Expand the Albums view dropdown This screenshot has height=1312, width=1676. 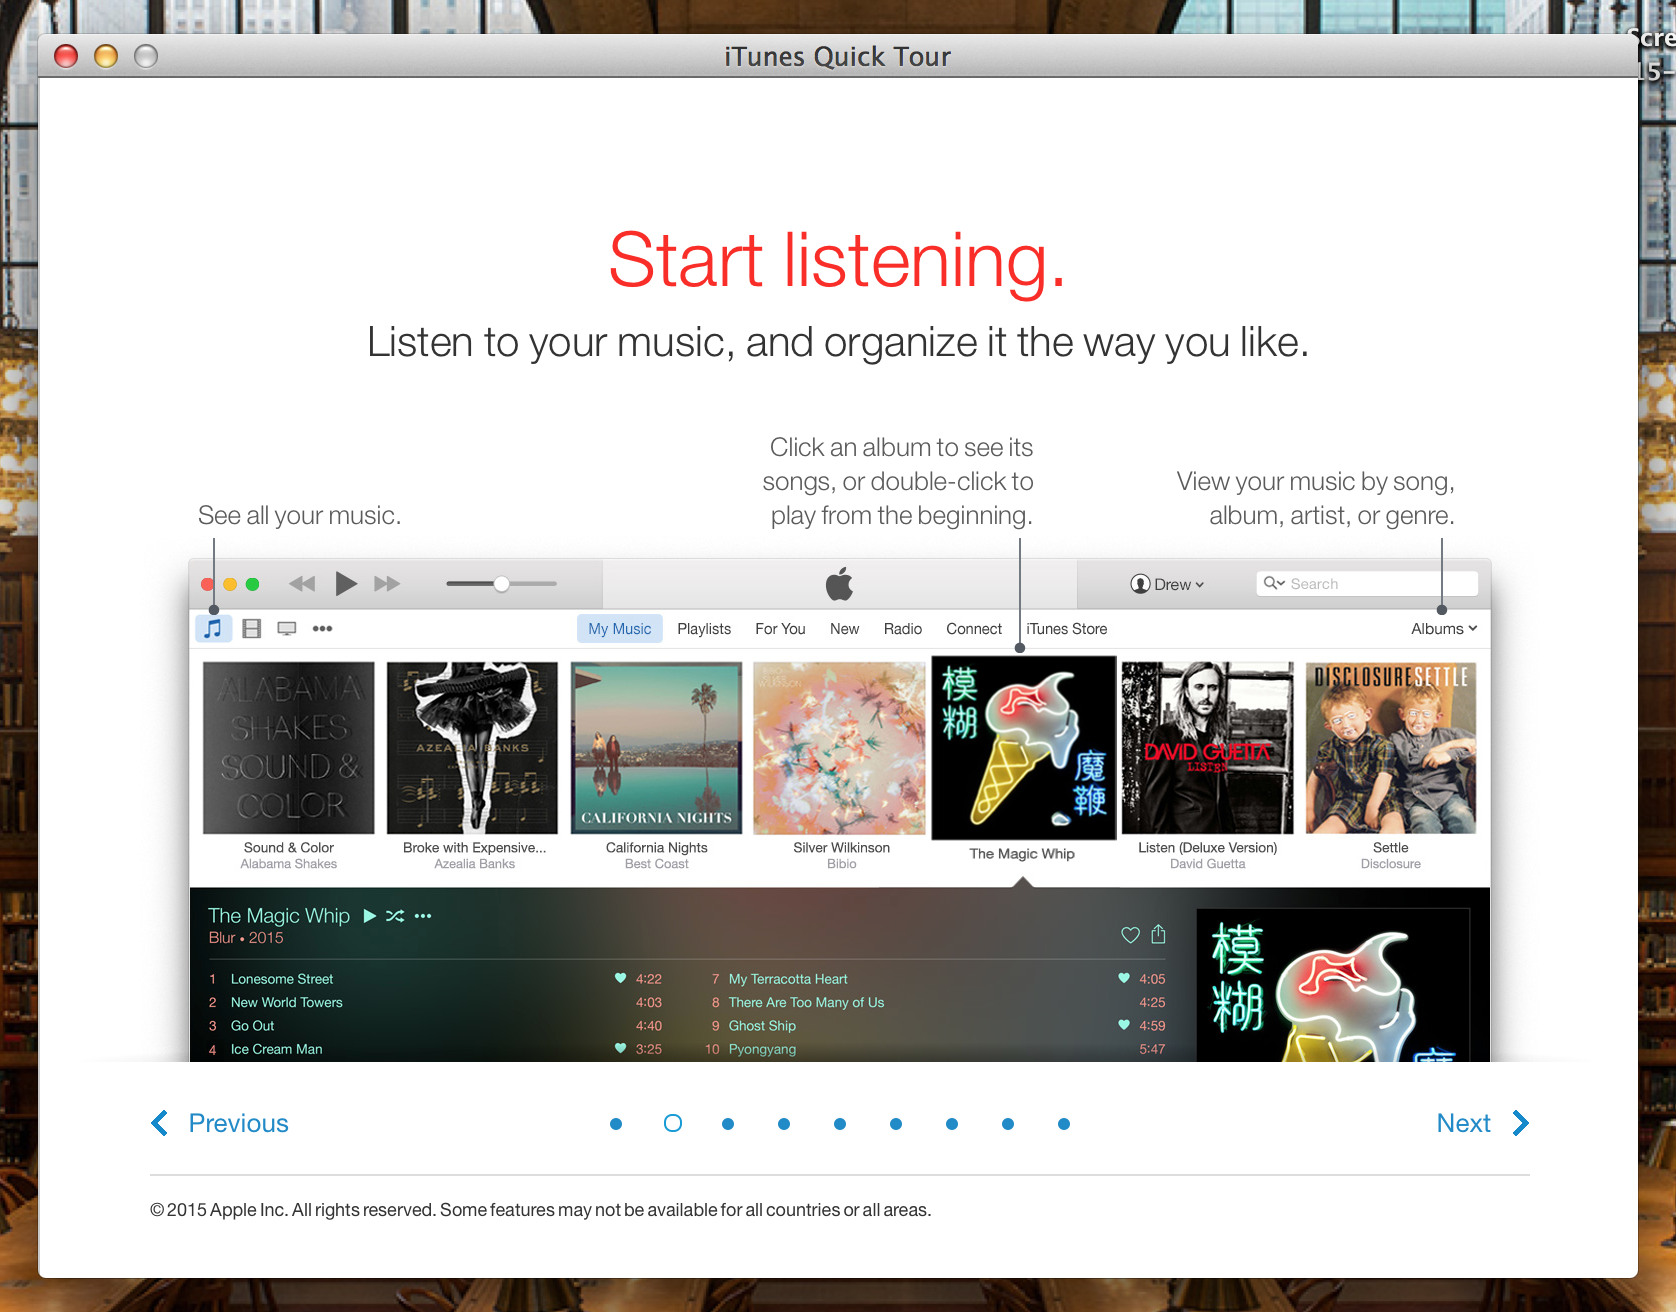point(1443,629)
